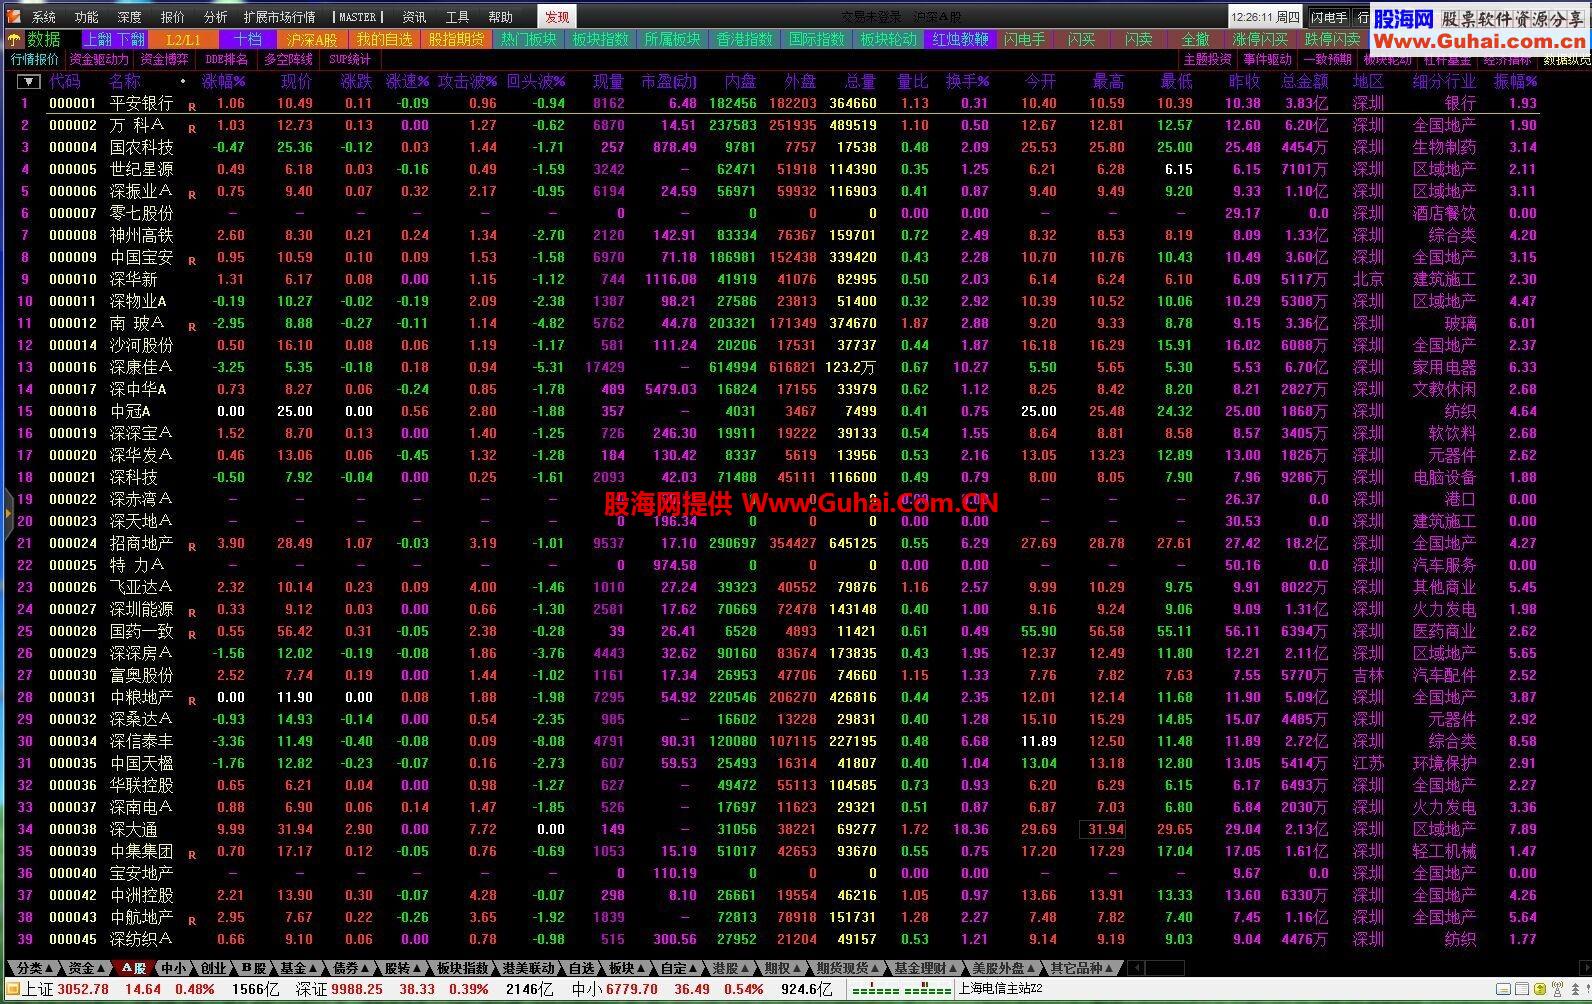Open the 报价 menu

pos(173,17)
